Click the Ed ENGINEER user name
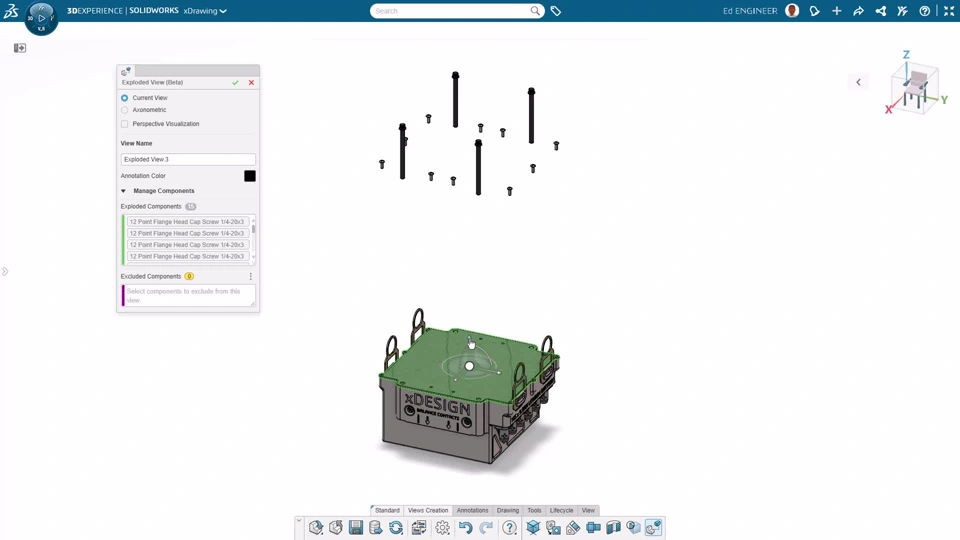960x540 pixels. click(x=750, y=11)
